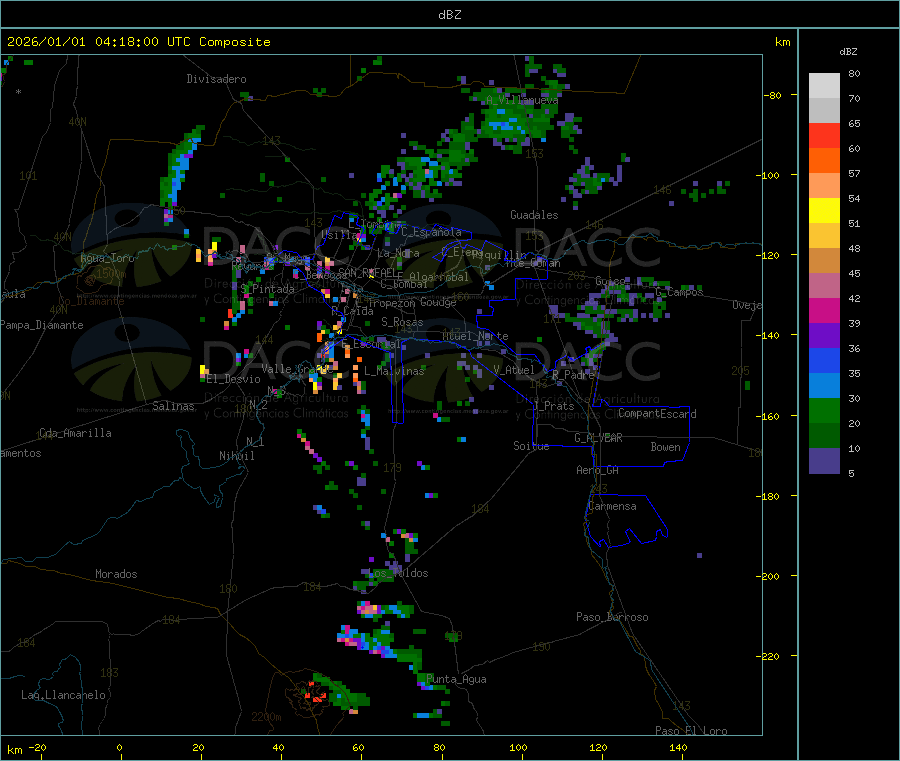
Task: Click the 0 tick on the horizontal axis
Action: [119, 747]
